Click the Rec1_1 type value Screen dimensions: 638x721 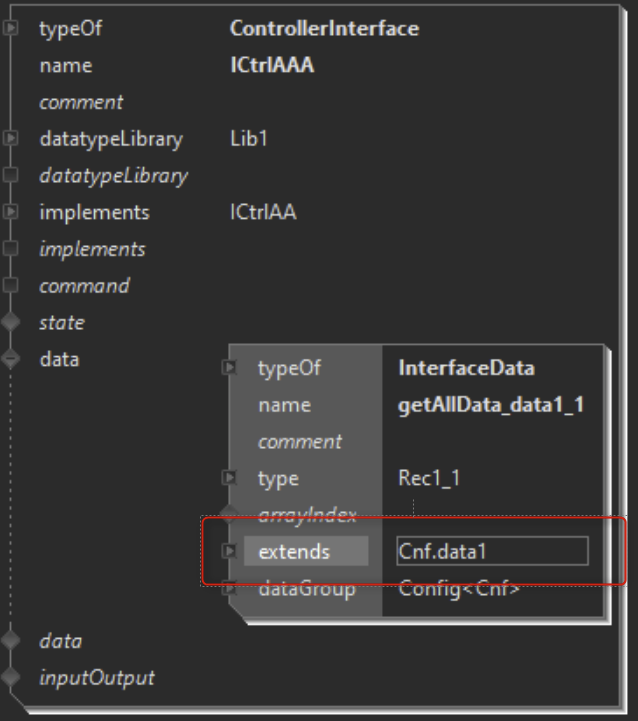pyautogui.click(x=429, y=478)
